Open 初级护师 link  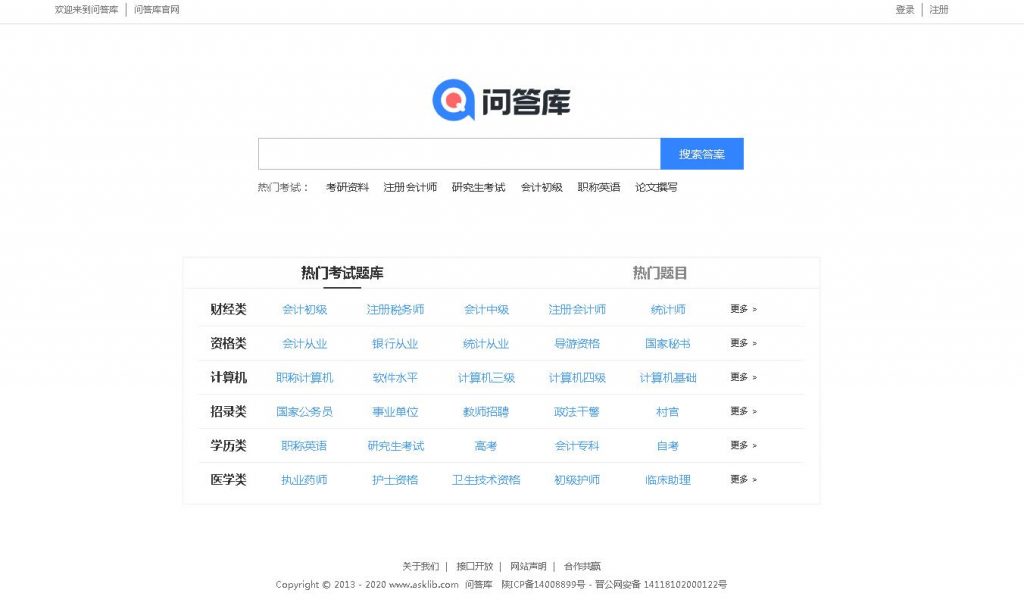click(577, 479)
